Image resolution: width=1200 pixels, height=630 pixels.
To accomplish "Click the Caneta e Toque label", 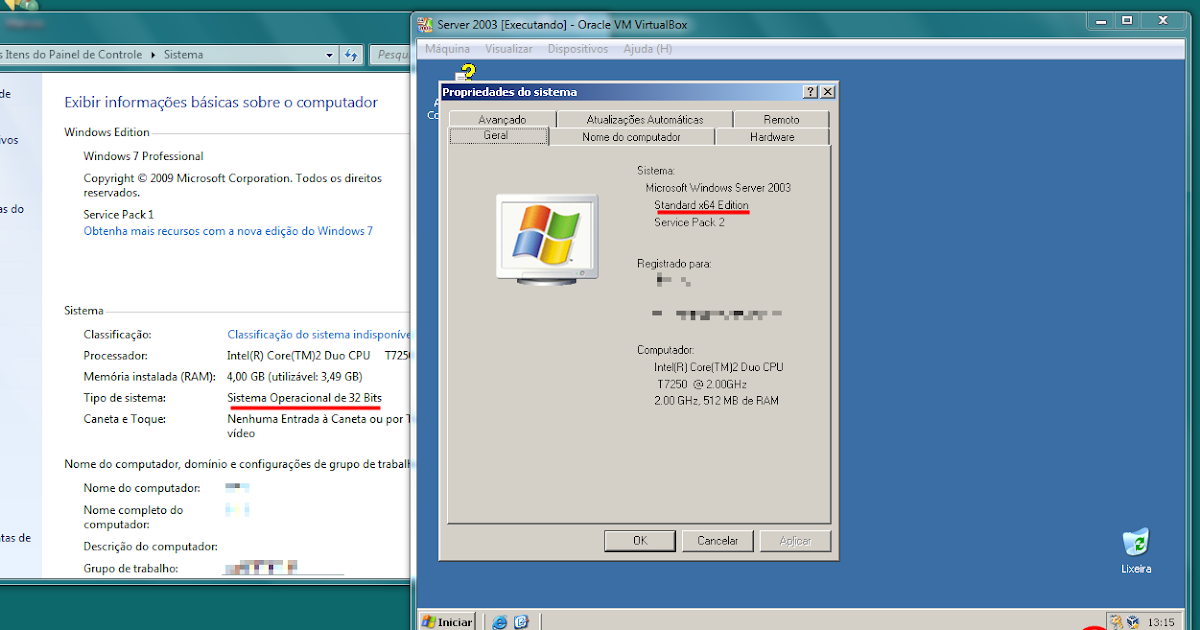I will (x=125, y=419).
